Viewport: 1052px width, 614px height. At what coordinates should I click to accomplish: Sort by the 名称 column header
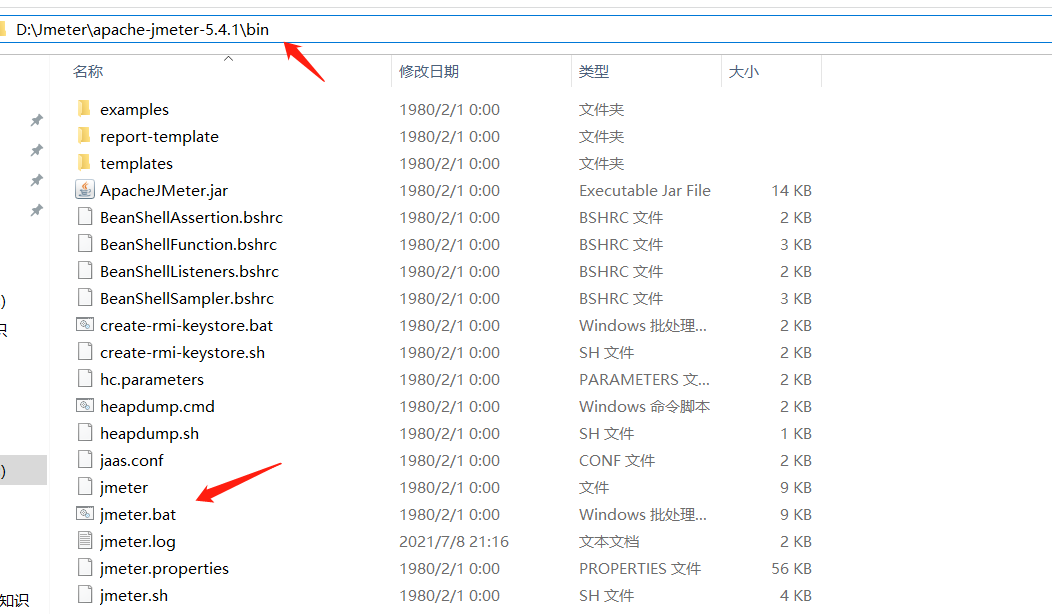click(88, 72)
